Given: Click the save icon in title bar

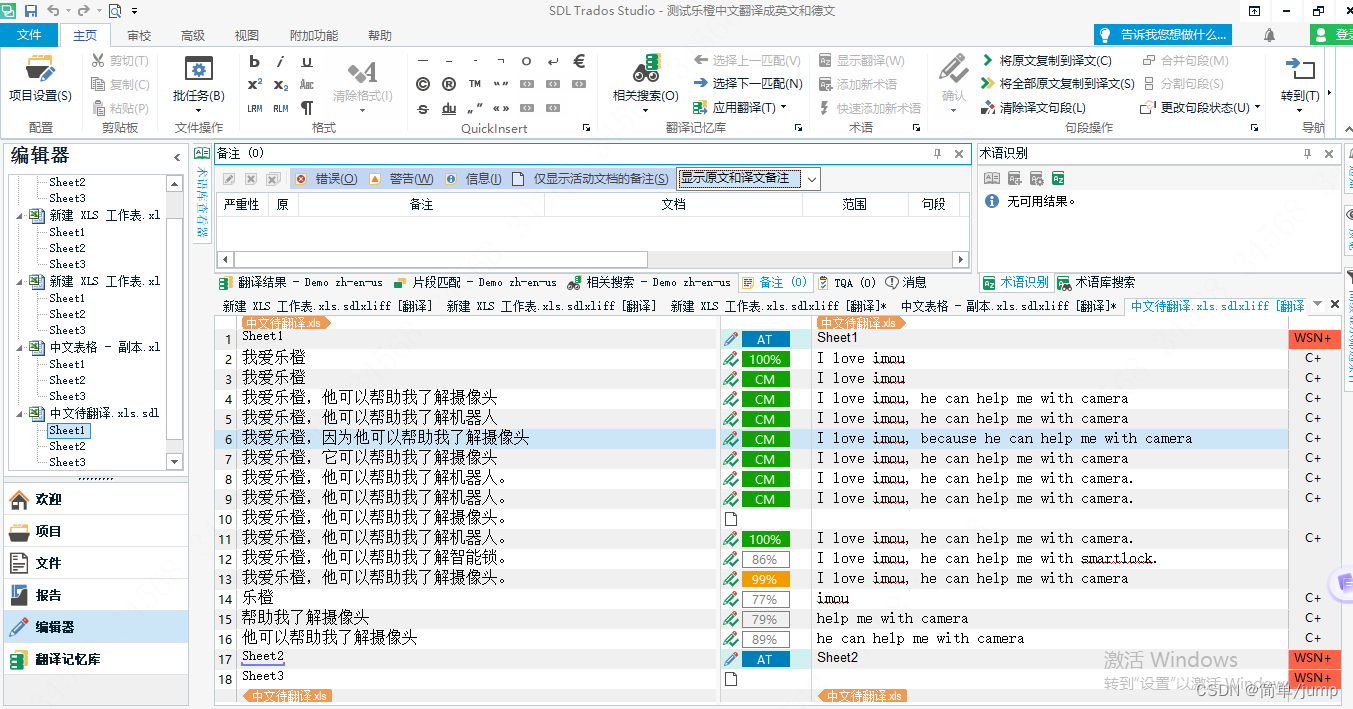Looking at the screenshot, I should pyautogui.click(x=30, y=11).
